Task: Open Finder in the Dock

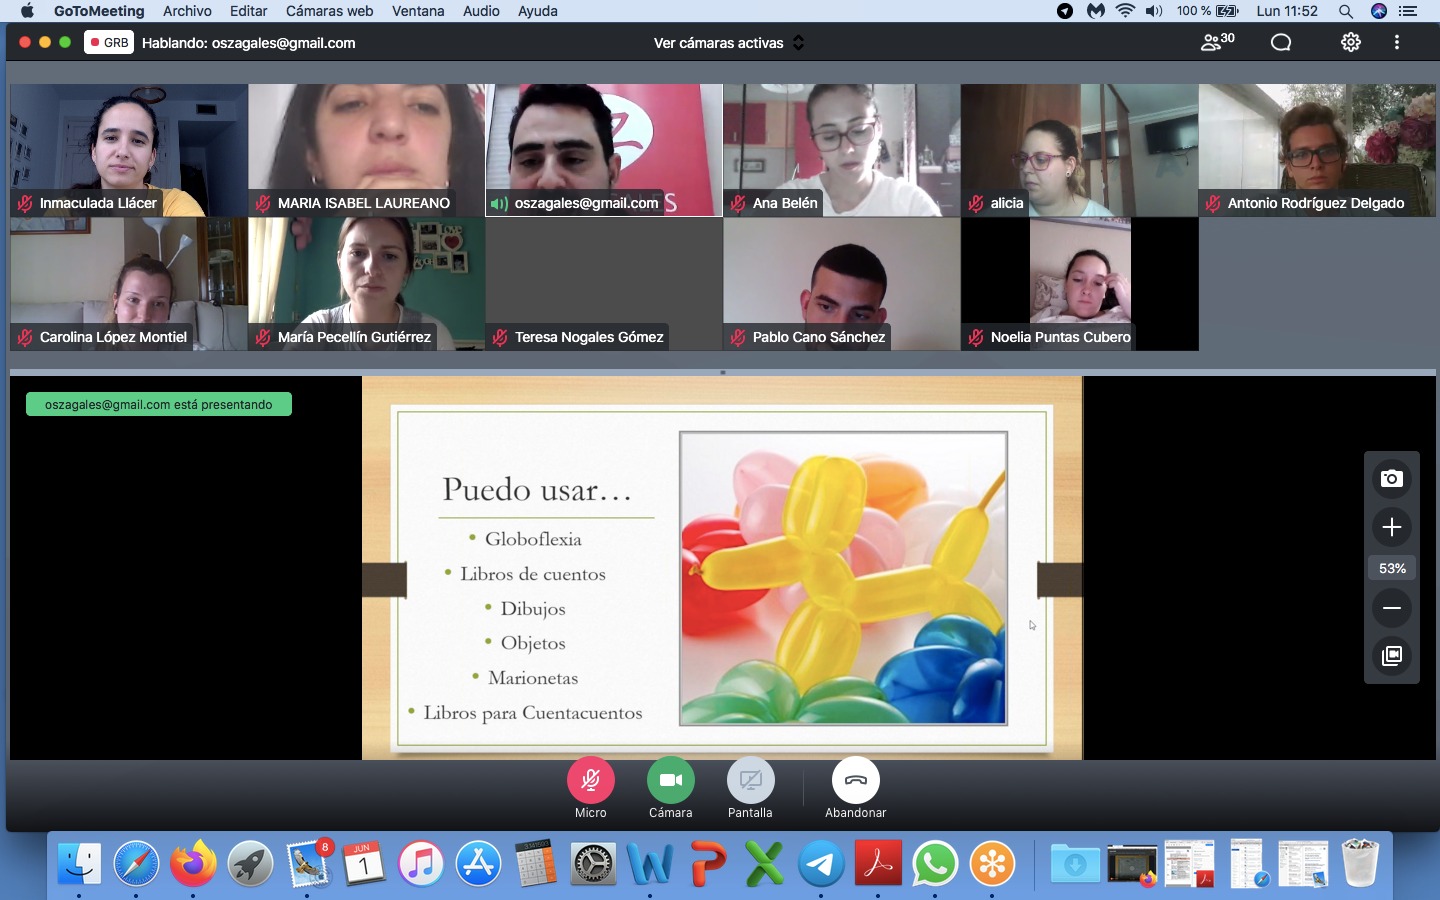Action: coord(79,863)
